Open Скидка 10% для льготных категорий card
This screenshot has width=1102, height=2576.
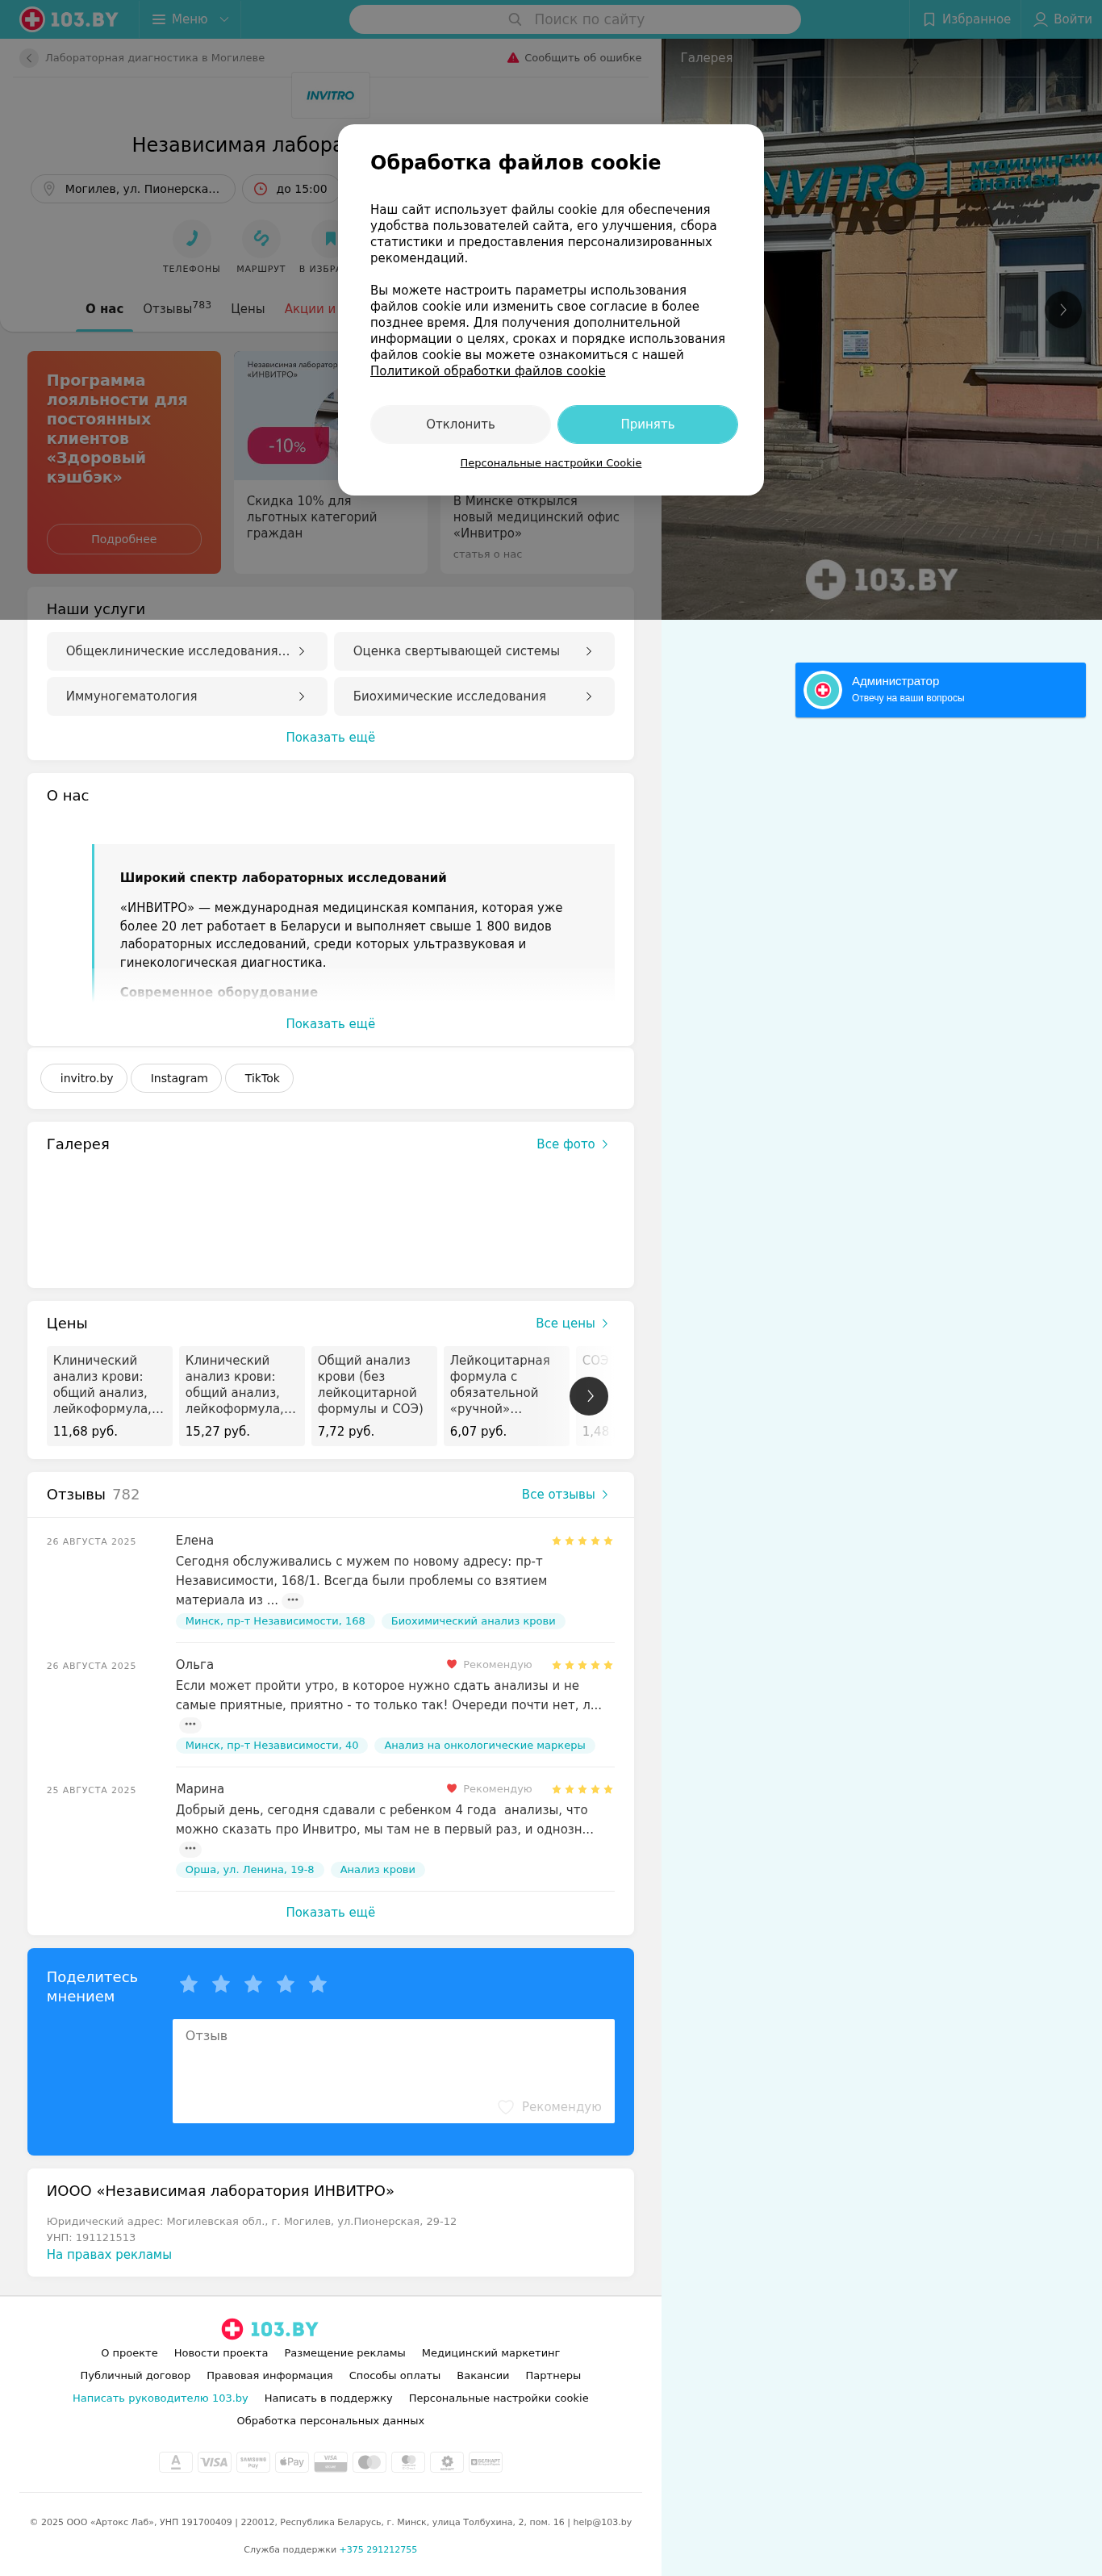[330, 462]
